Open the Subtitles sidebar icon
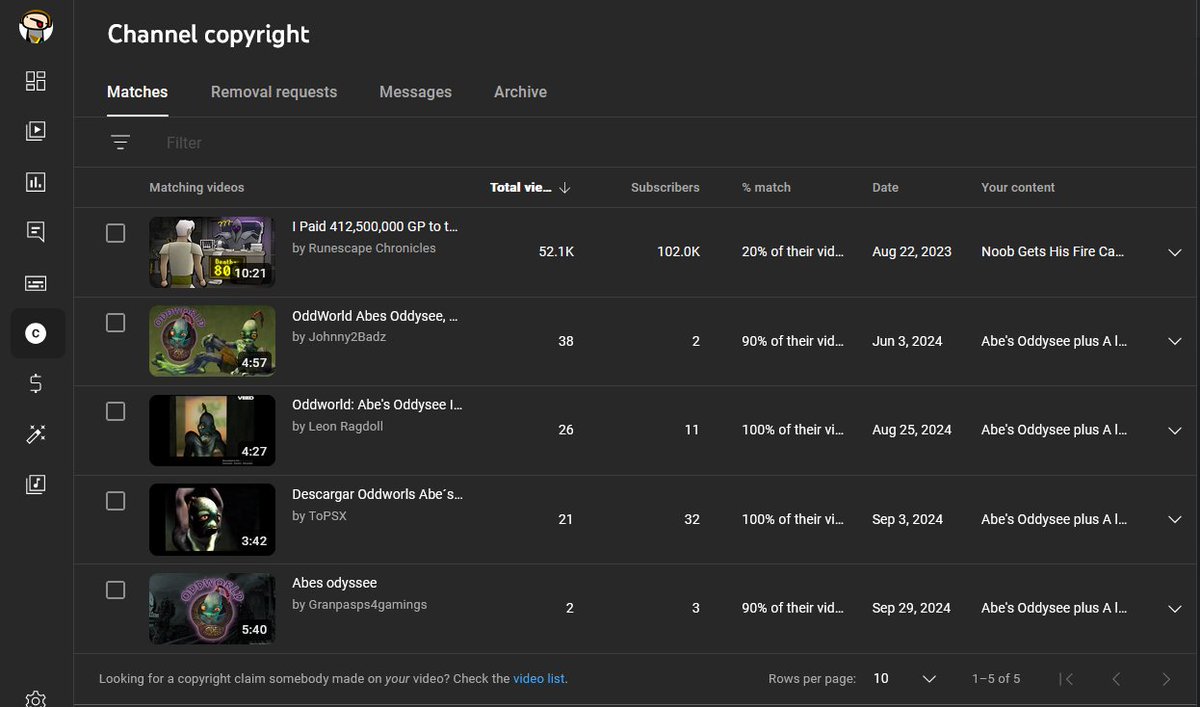 (x=36, y=283)
